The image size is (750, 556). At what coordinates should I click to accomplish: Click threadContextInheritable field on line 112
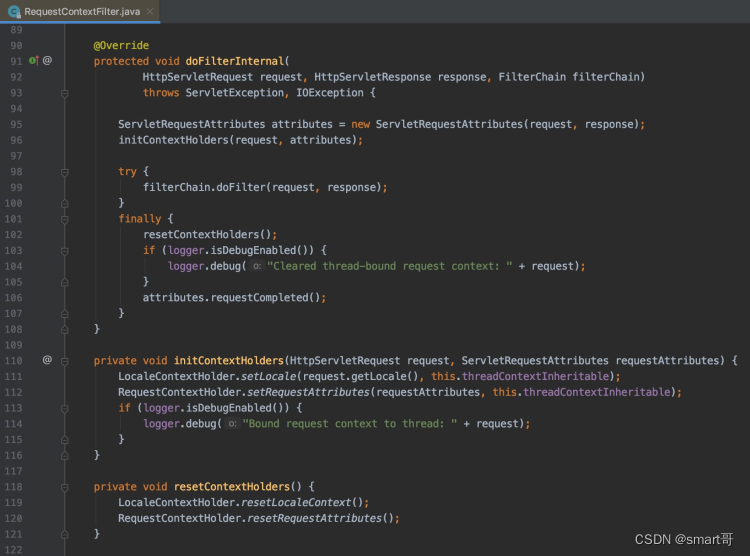[597, 392]
